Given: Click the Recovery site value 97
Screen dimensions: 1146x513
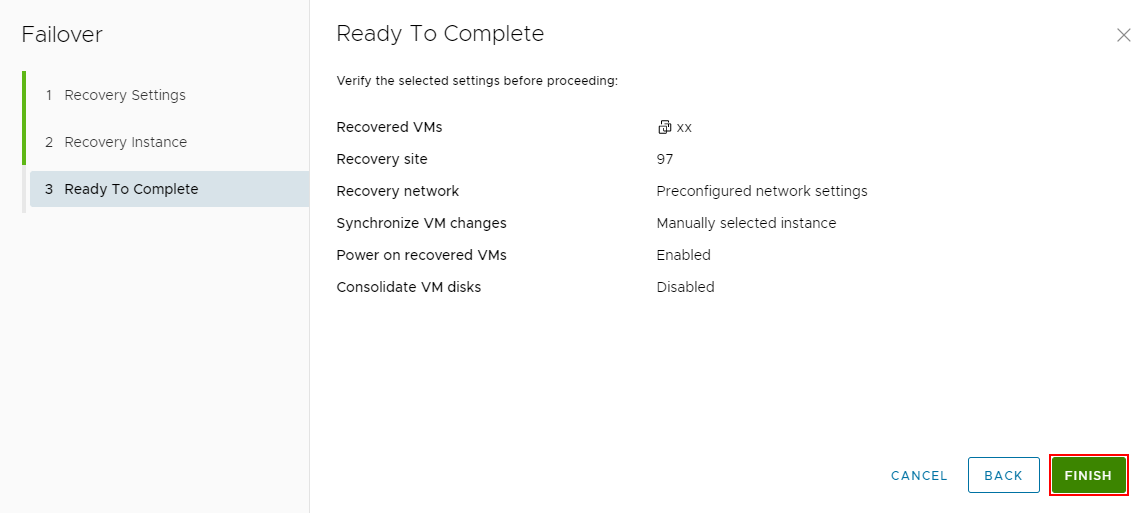Looking at the screenshot, I should (x=665, y=159).
